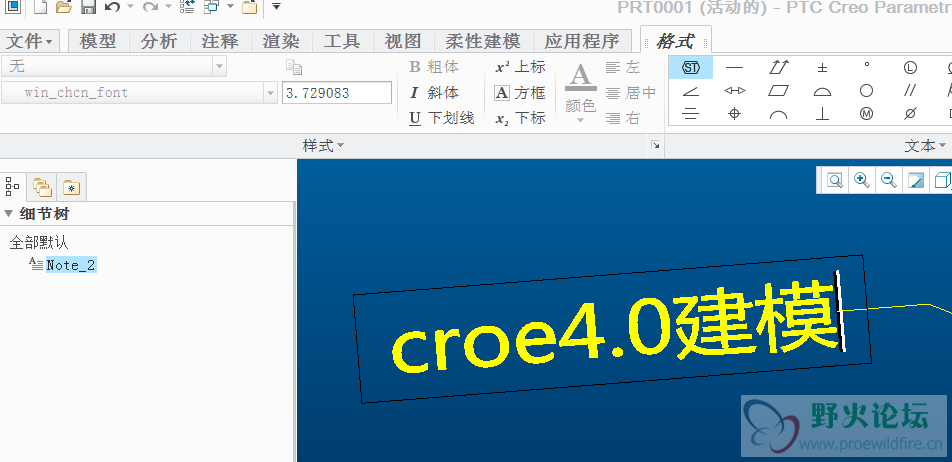Customize the quick access toolbar
Screen dimensions: 952x462
(276, 7)
